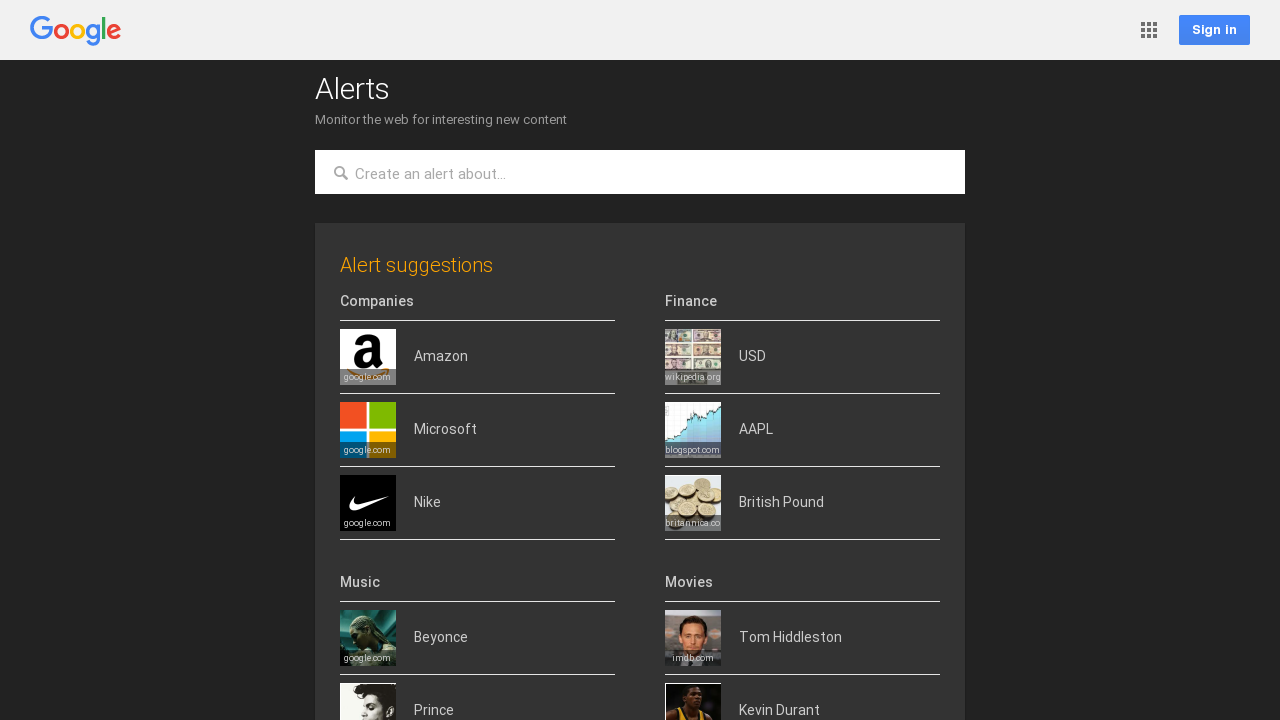Add the Nike alert suggestion

tap(477, 503)
